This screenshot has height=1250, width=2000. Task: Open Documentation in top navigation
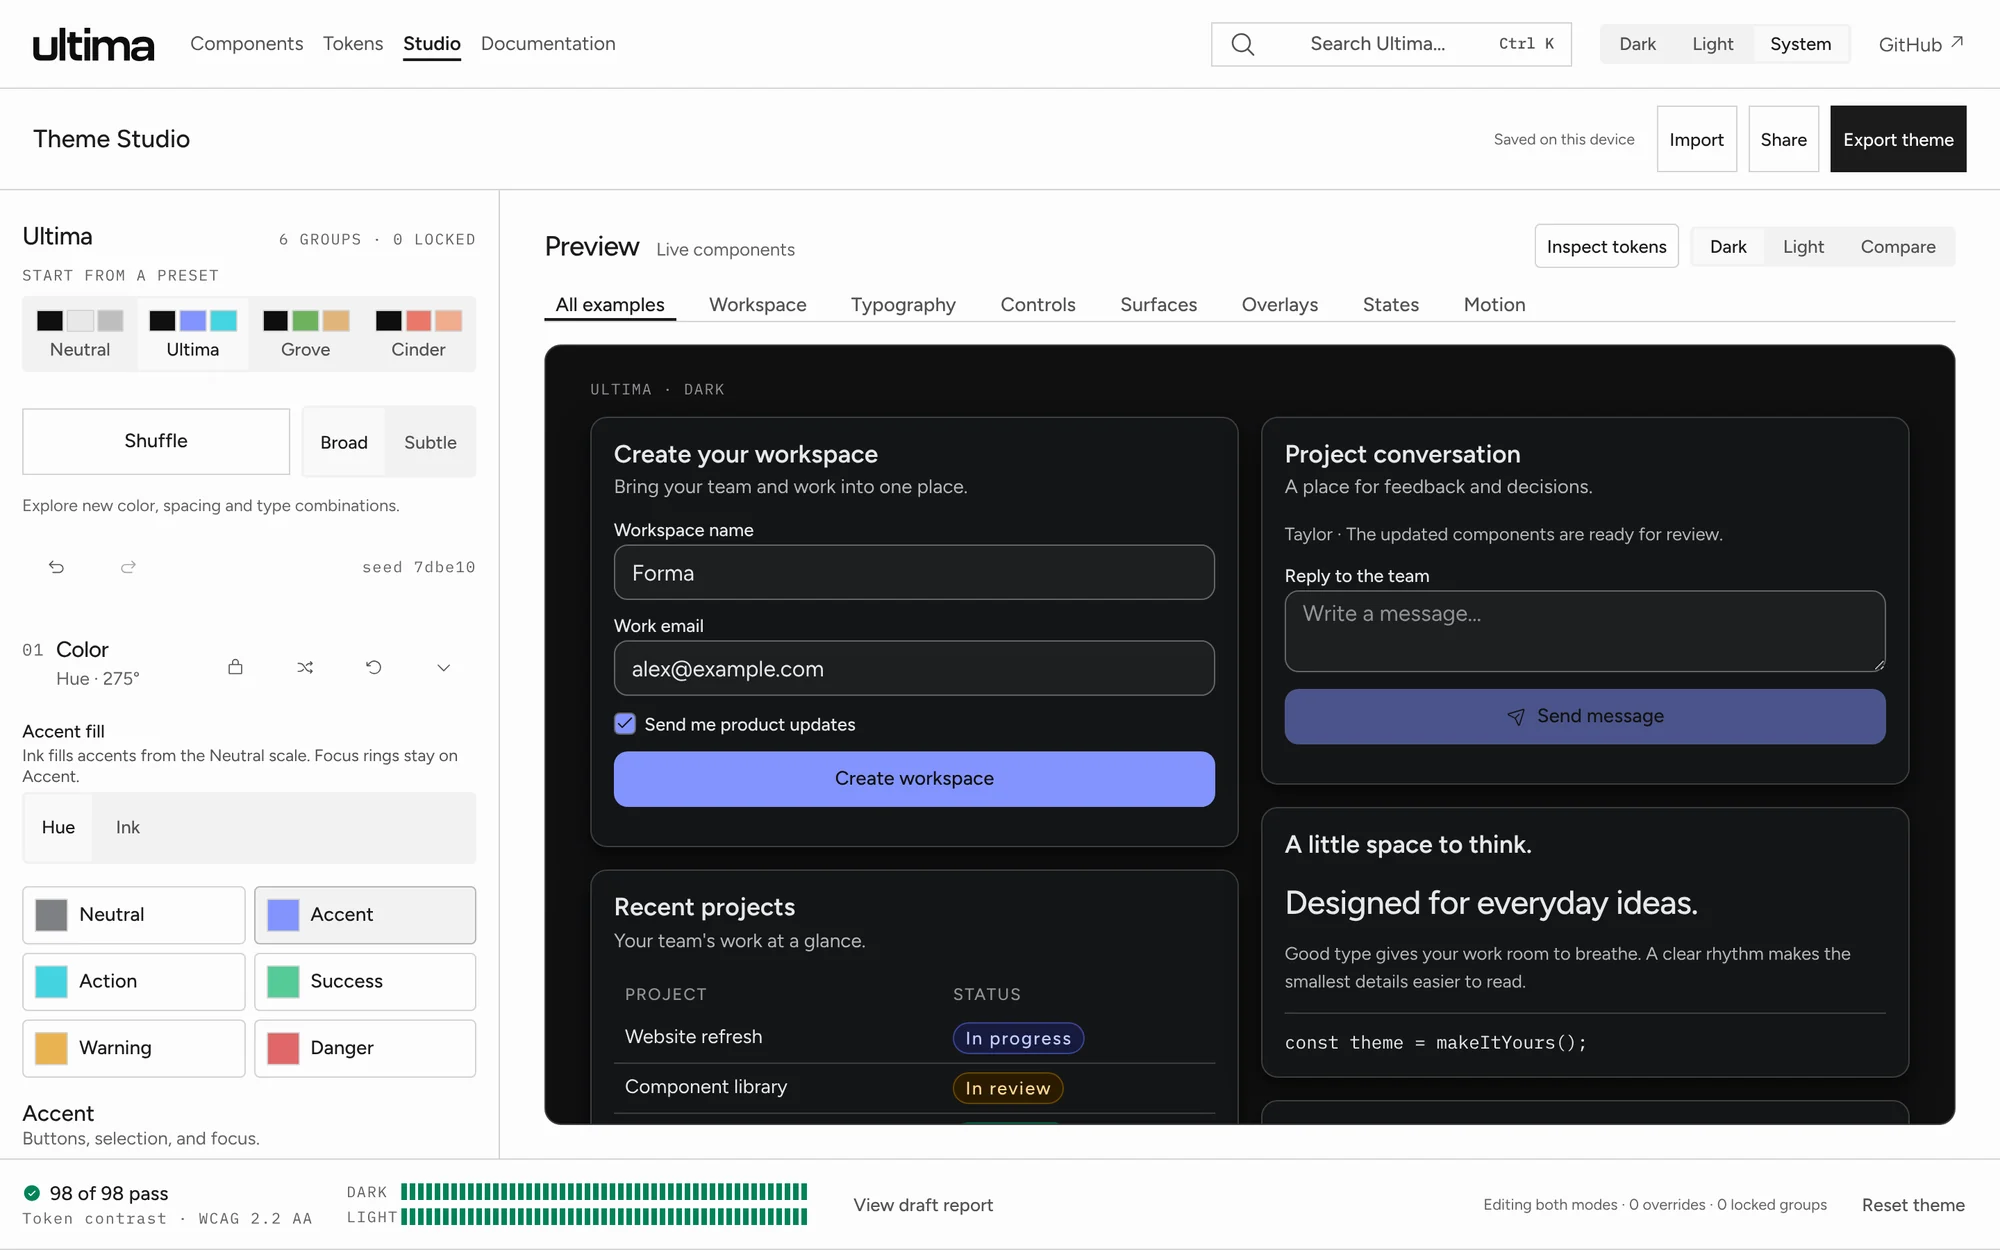[548, 44]
